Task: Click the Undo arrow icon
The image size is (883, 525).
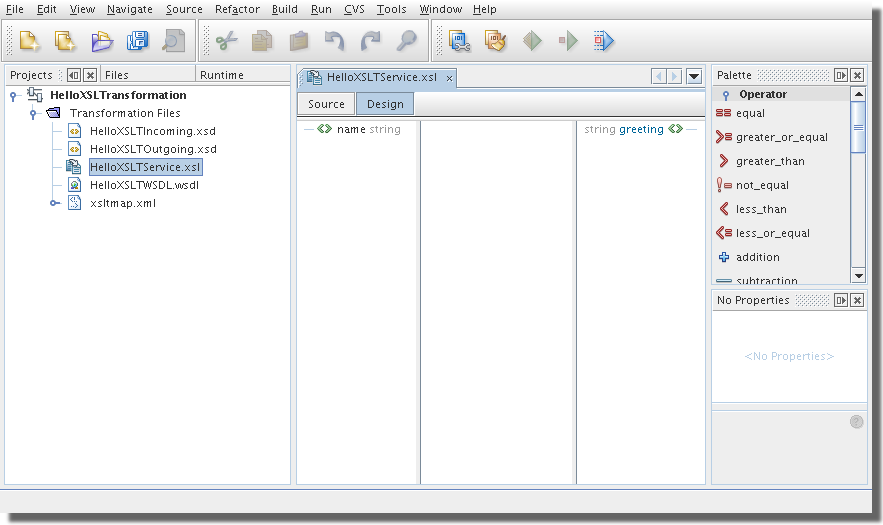Action: [x=335, y=41]
